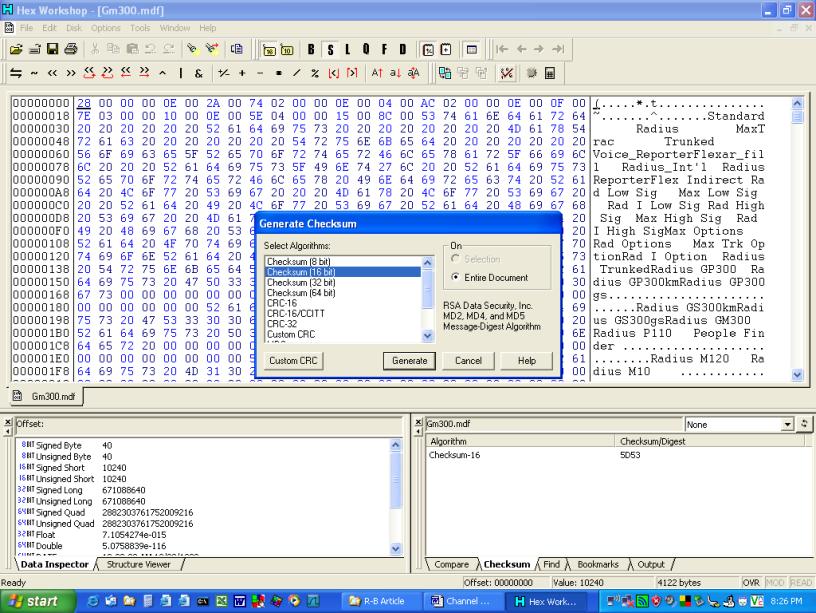
Task: Open the Tools menu
Action: pyautogui.click(x=140, y=28)
